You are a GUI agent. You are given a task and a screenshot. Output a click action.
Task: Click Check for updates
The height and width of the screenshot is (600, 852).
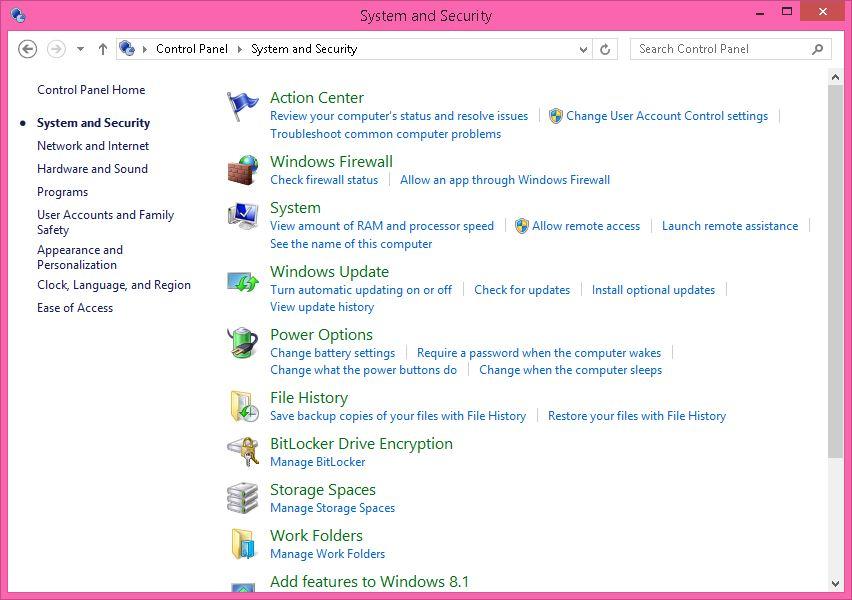(x=522, y=290)
